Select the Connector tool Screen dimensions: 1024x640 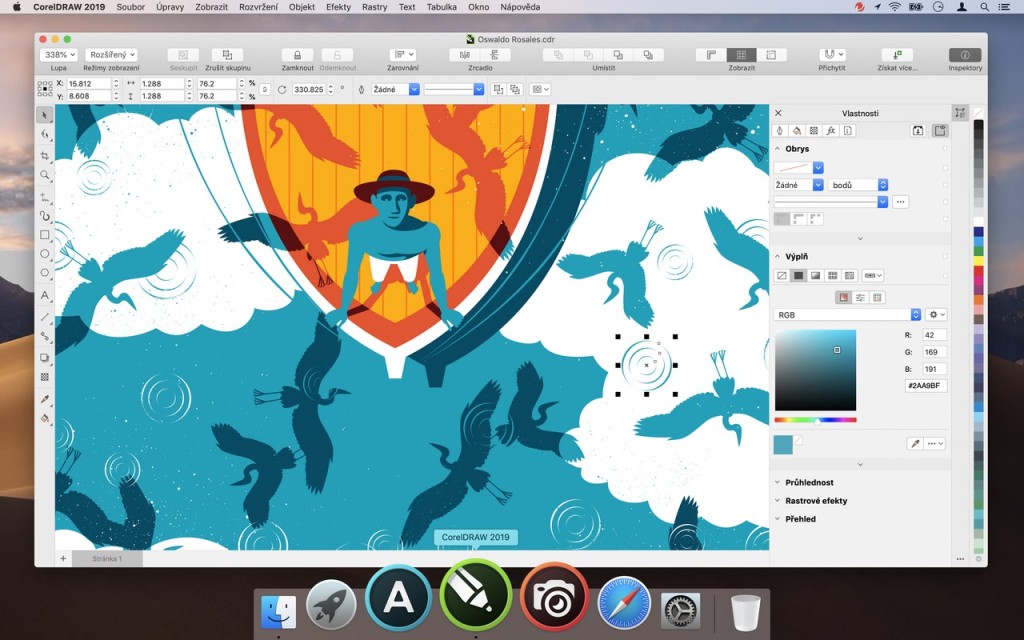point(44,336)
